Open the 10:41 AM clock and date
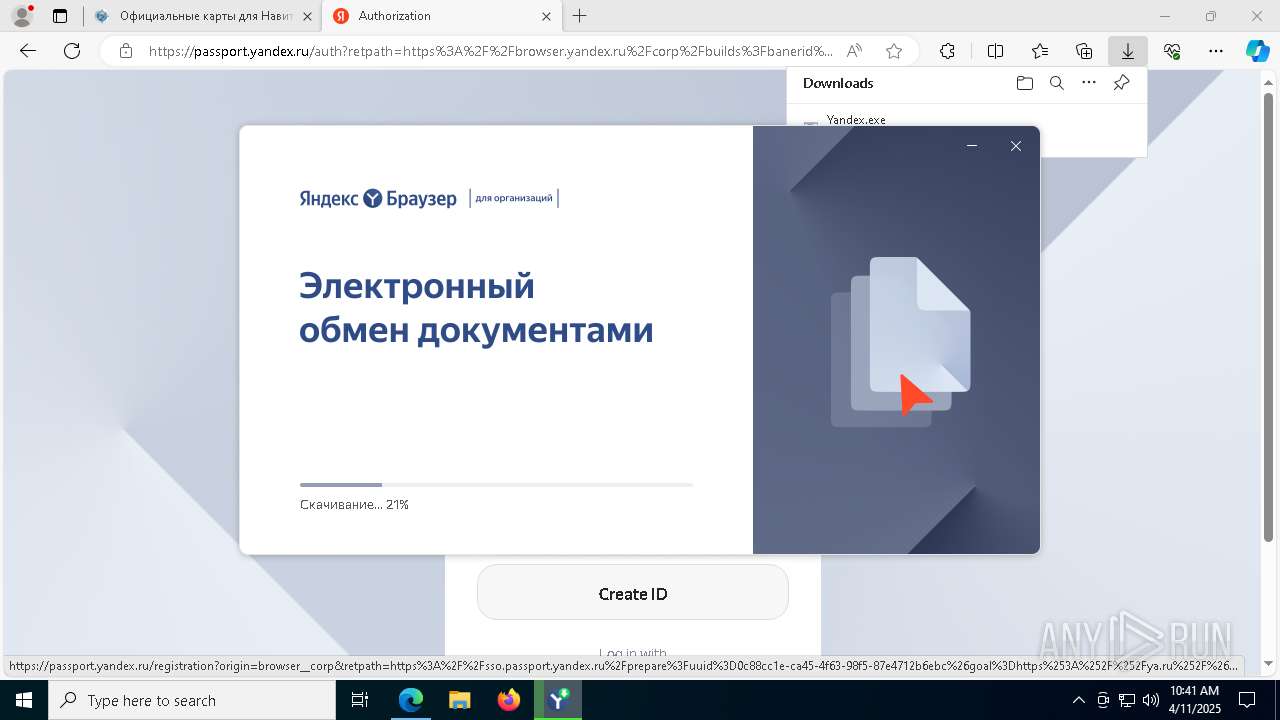 pos(1194,700)
